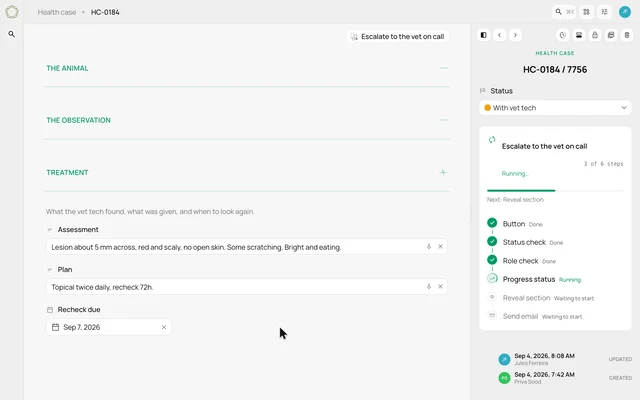The width and height of the screenshot is (640, 400).
Task: Click the Reveal section step eye icon
Action: coord(492,297)
